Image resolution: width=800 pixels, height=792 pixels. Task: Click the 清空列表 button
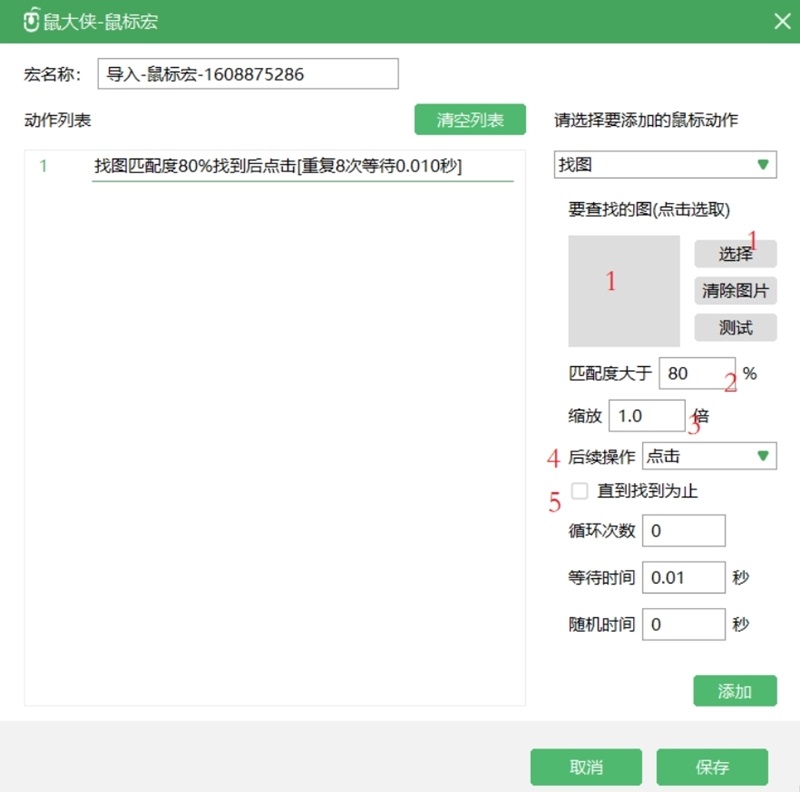coord(472,118)
